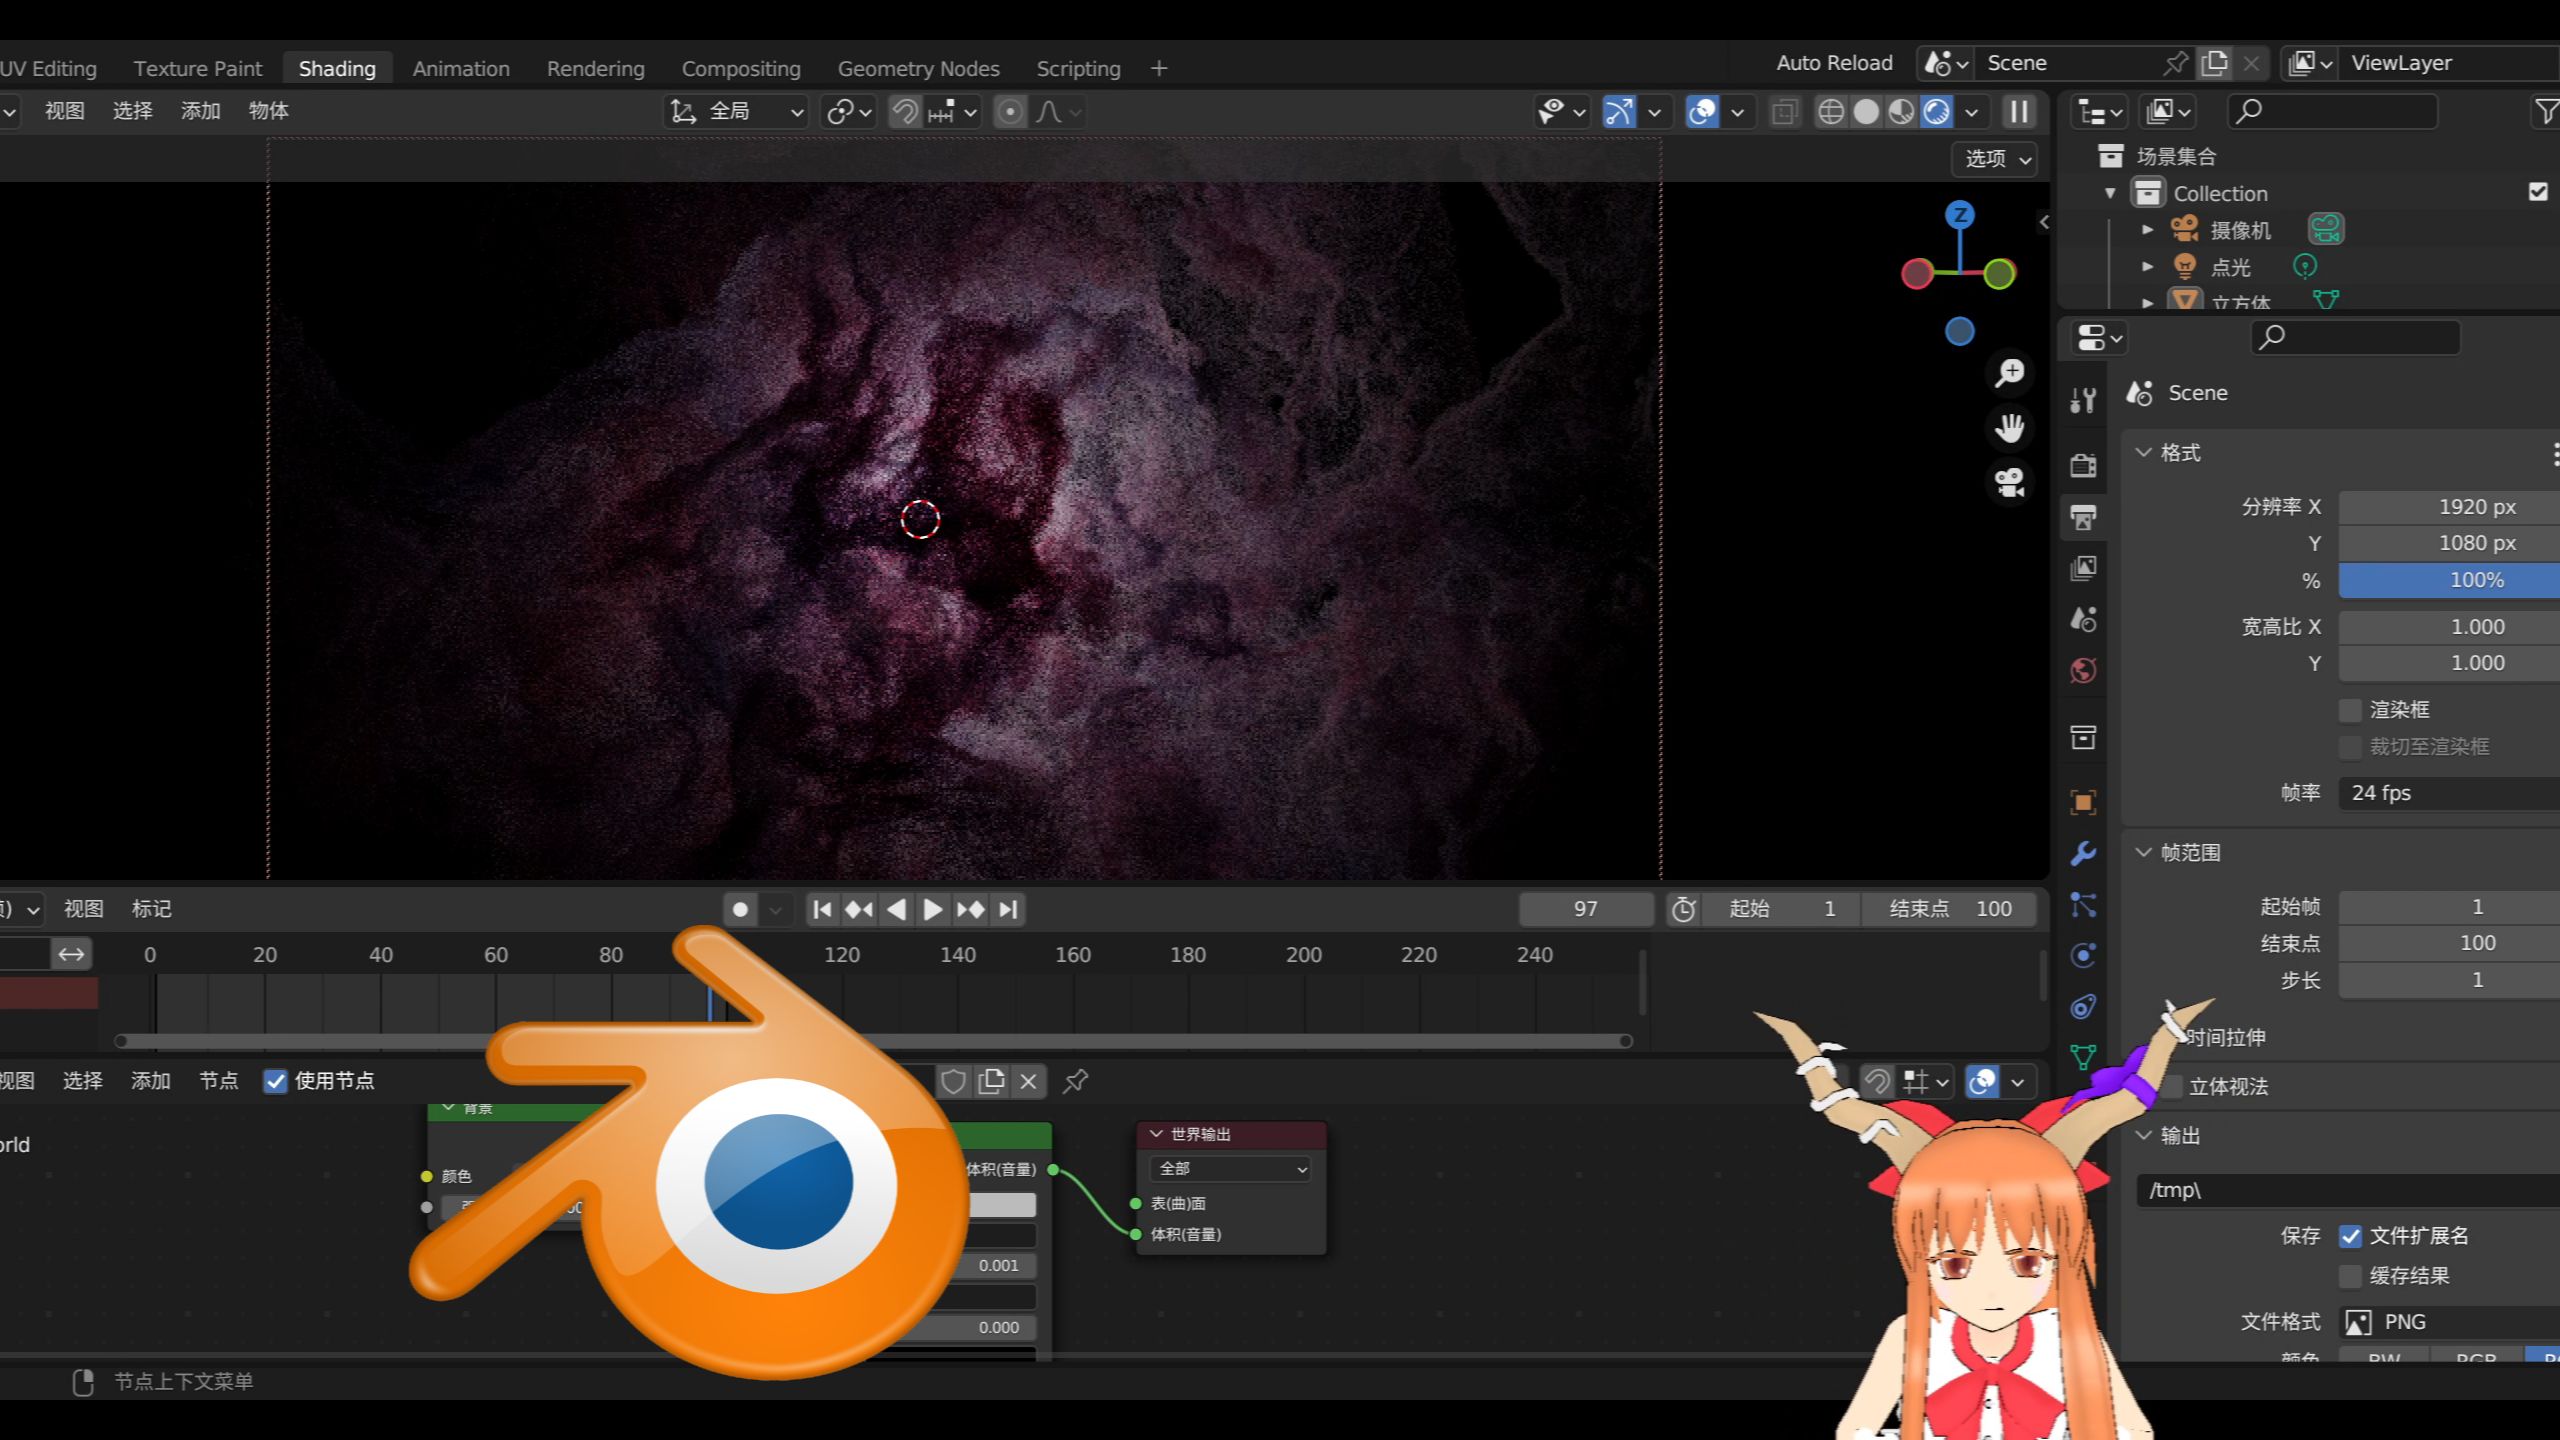The width and height of the screenshot is (2560, 1440).
Task: Open the Modifiers wrench tab
Action: click(2083, 853)
